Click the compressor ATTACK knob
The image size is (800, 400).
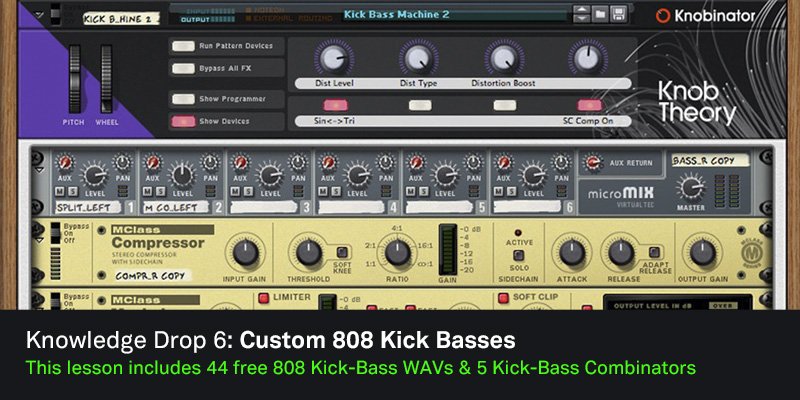572,253
